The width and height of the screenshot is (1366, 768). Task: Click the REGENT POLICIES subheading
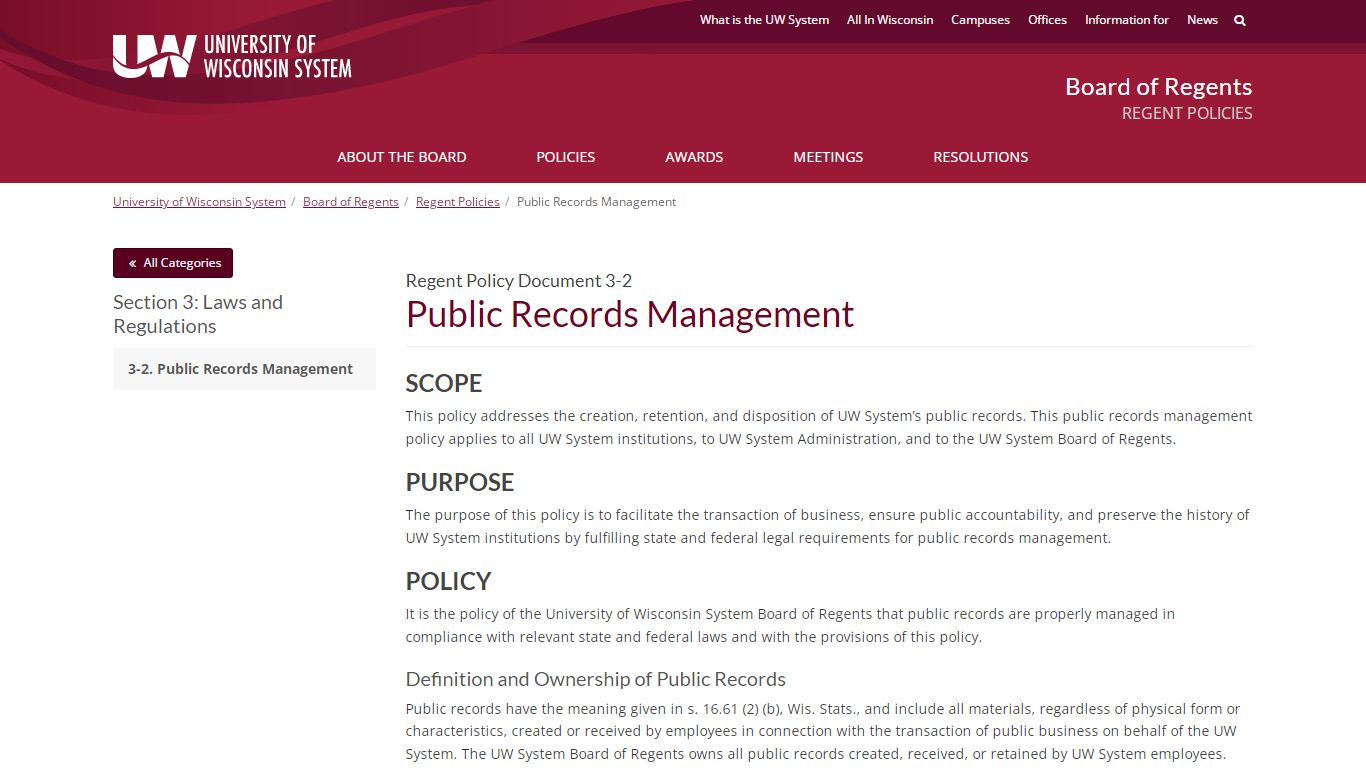[1187, 113]
